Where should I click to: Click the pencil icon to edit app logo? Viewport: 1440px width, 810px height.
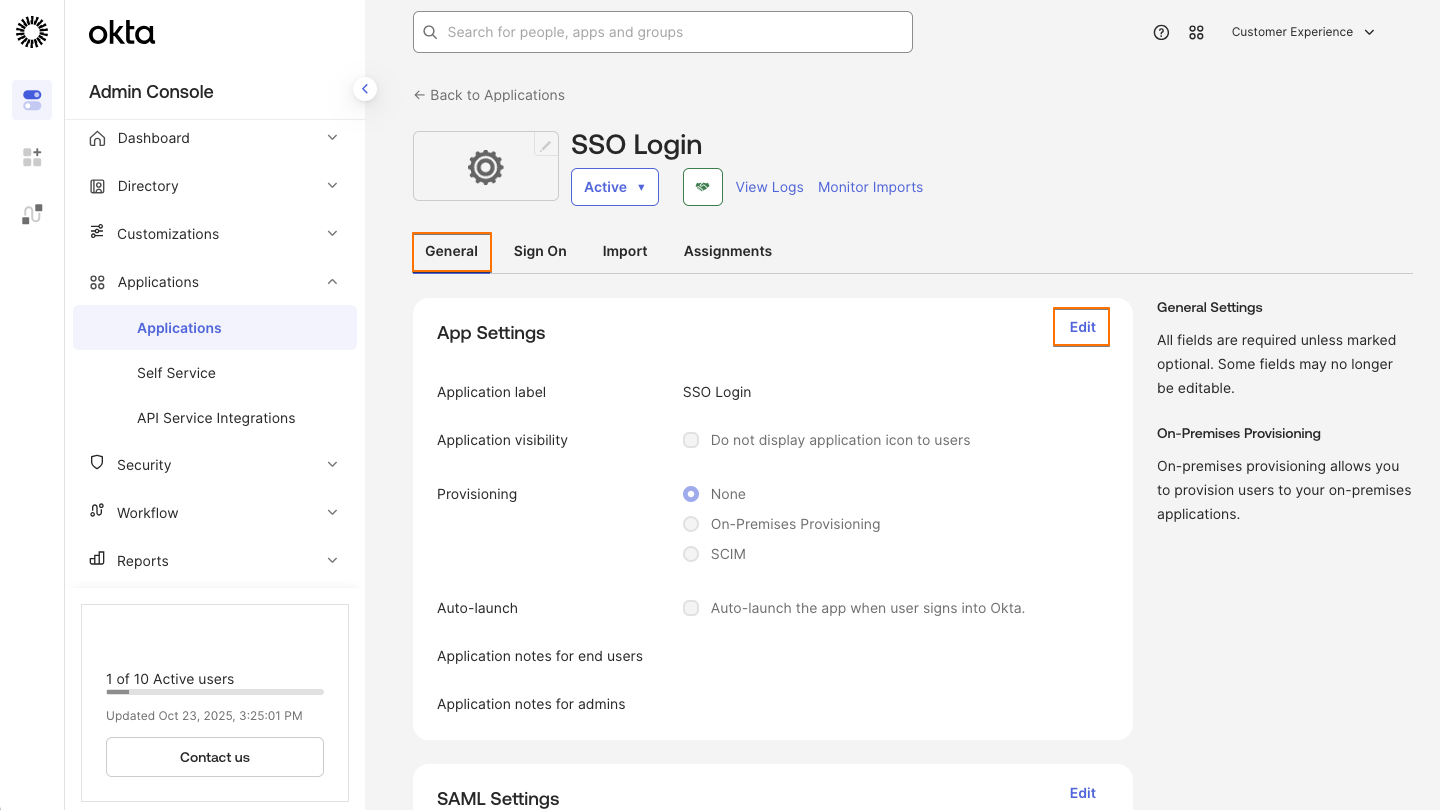546,144
